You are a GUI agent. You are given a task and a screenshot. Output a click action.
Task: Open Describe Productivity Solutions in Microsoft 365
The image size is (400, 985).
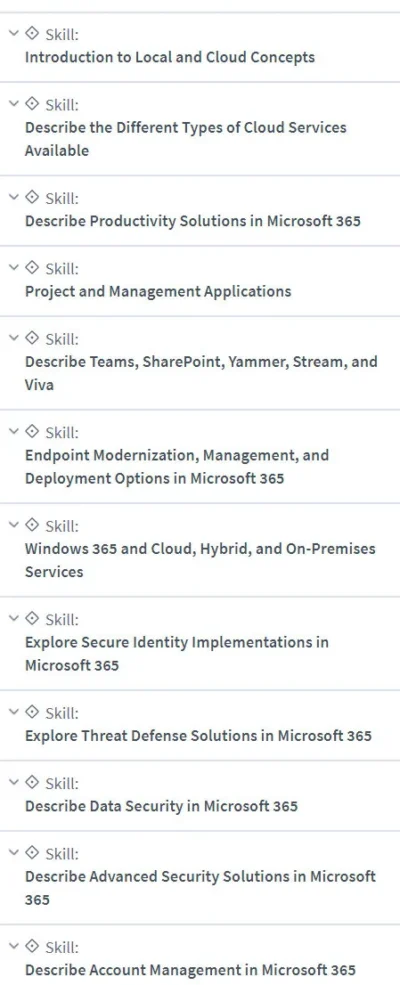click(x=193, y=222)
